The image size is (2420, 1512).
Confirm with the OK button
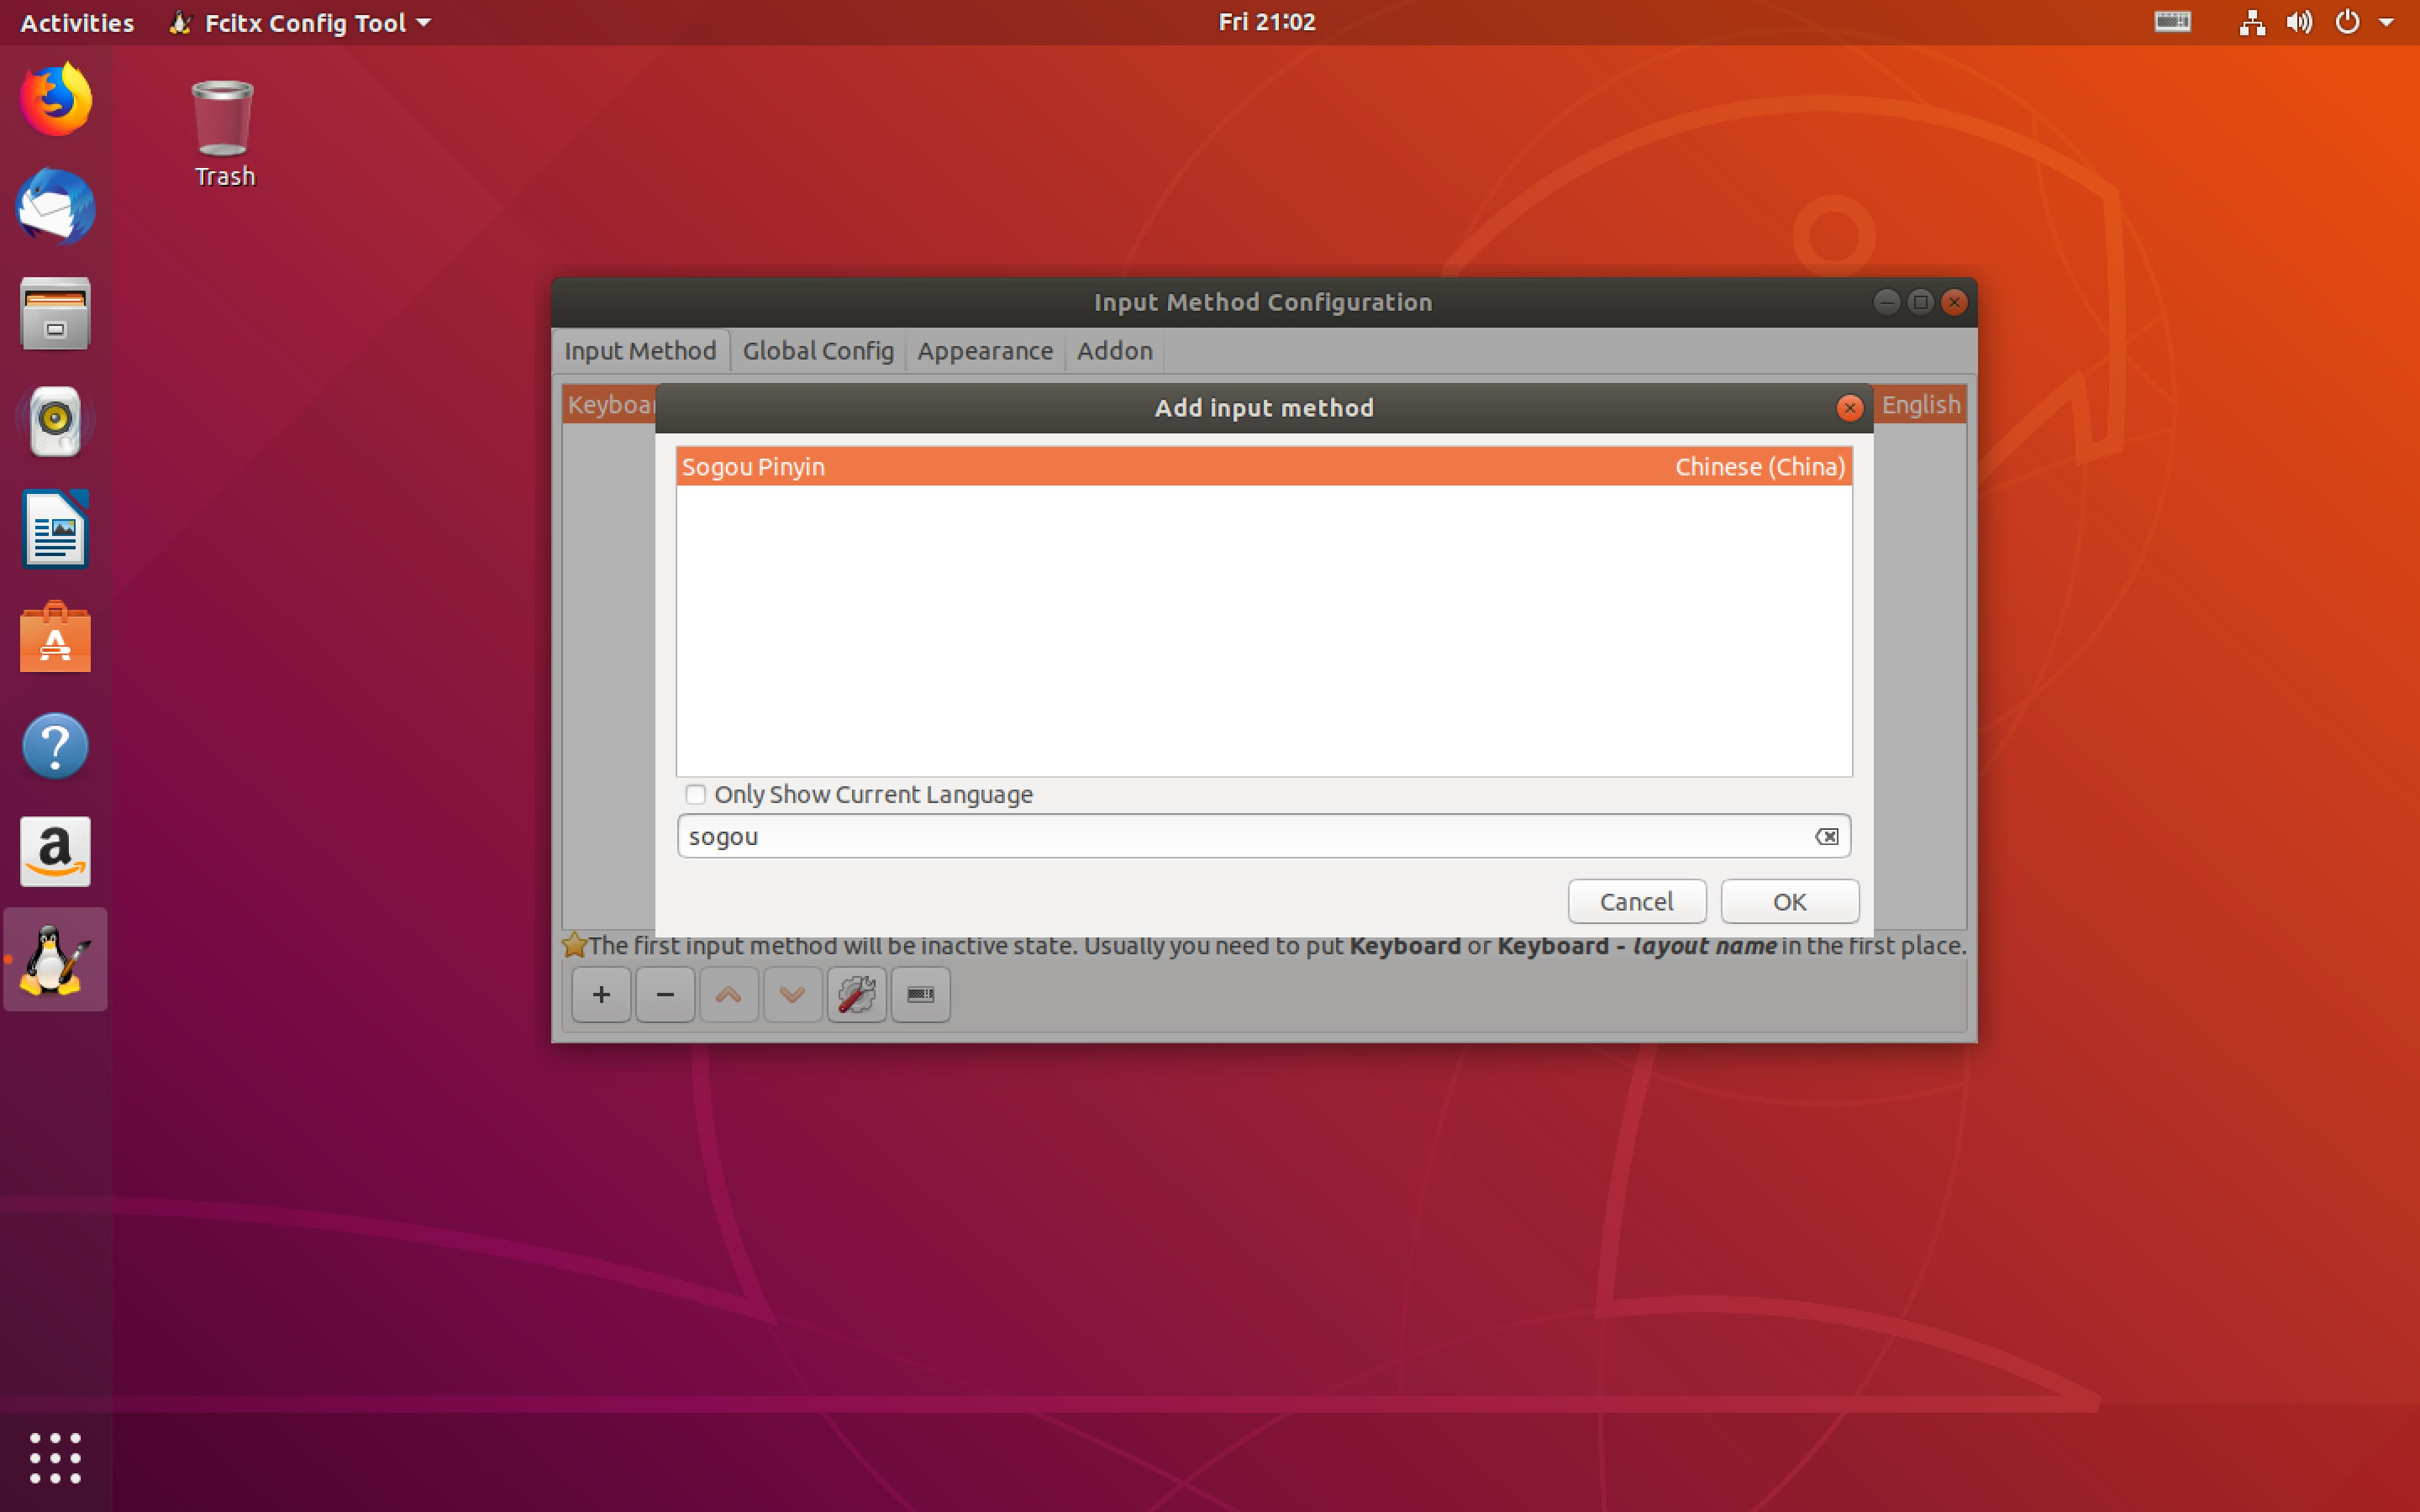click(1790, 901)
